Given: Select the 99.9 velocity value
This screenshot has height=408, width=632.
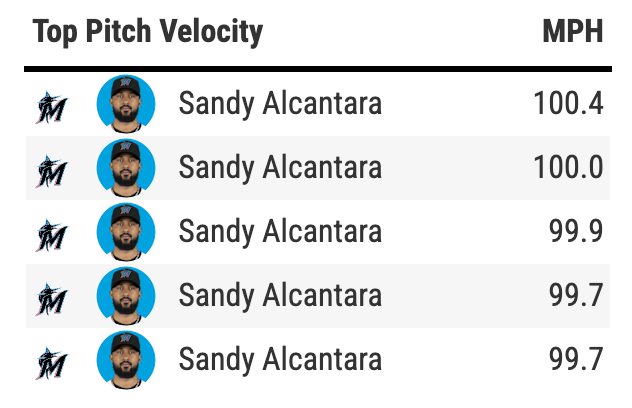Looking at the screenshot, I should point(576,231).
